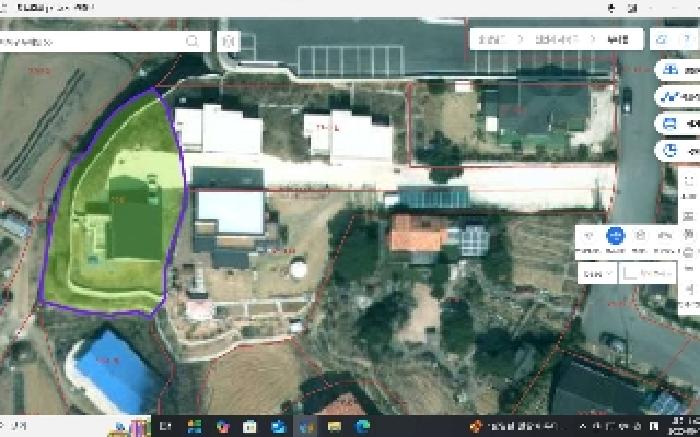Select the blue highlighted measurement tool

615,236
